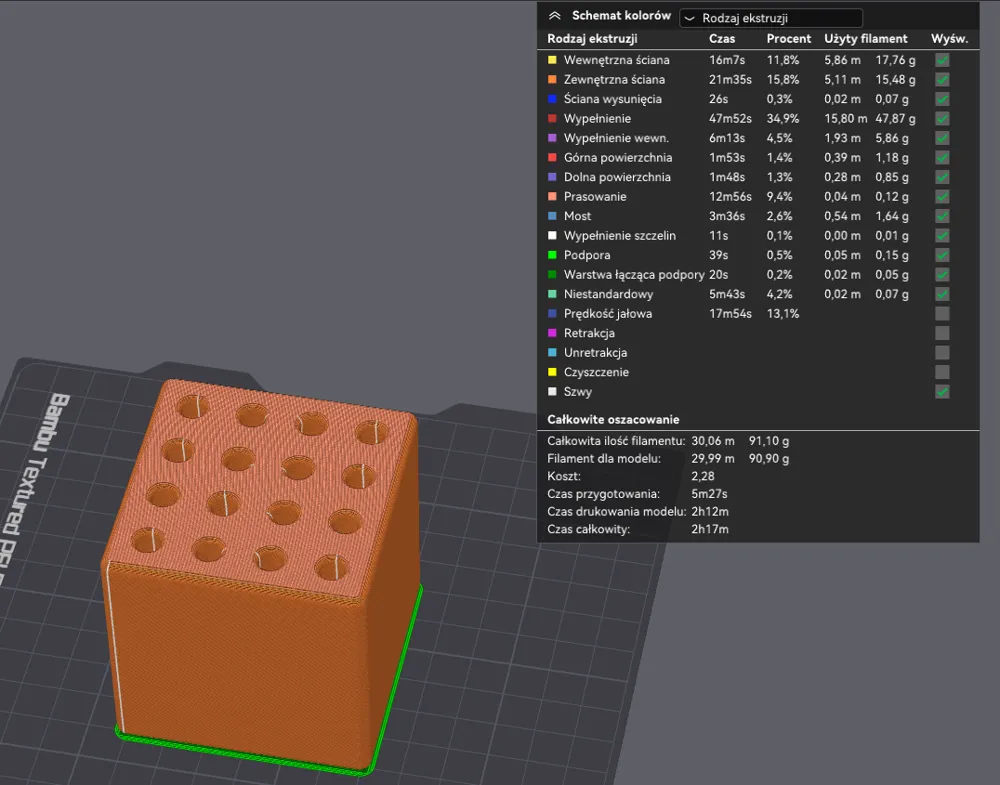Click the Filament dla modelu 90,90 g value
This screenshot has width=1000, height=785.
pyautogui.click(x=769, y=459)
